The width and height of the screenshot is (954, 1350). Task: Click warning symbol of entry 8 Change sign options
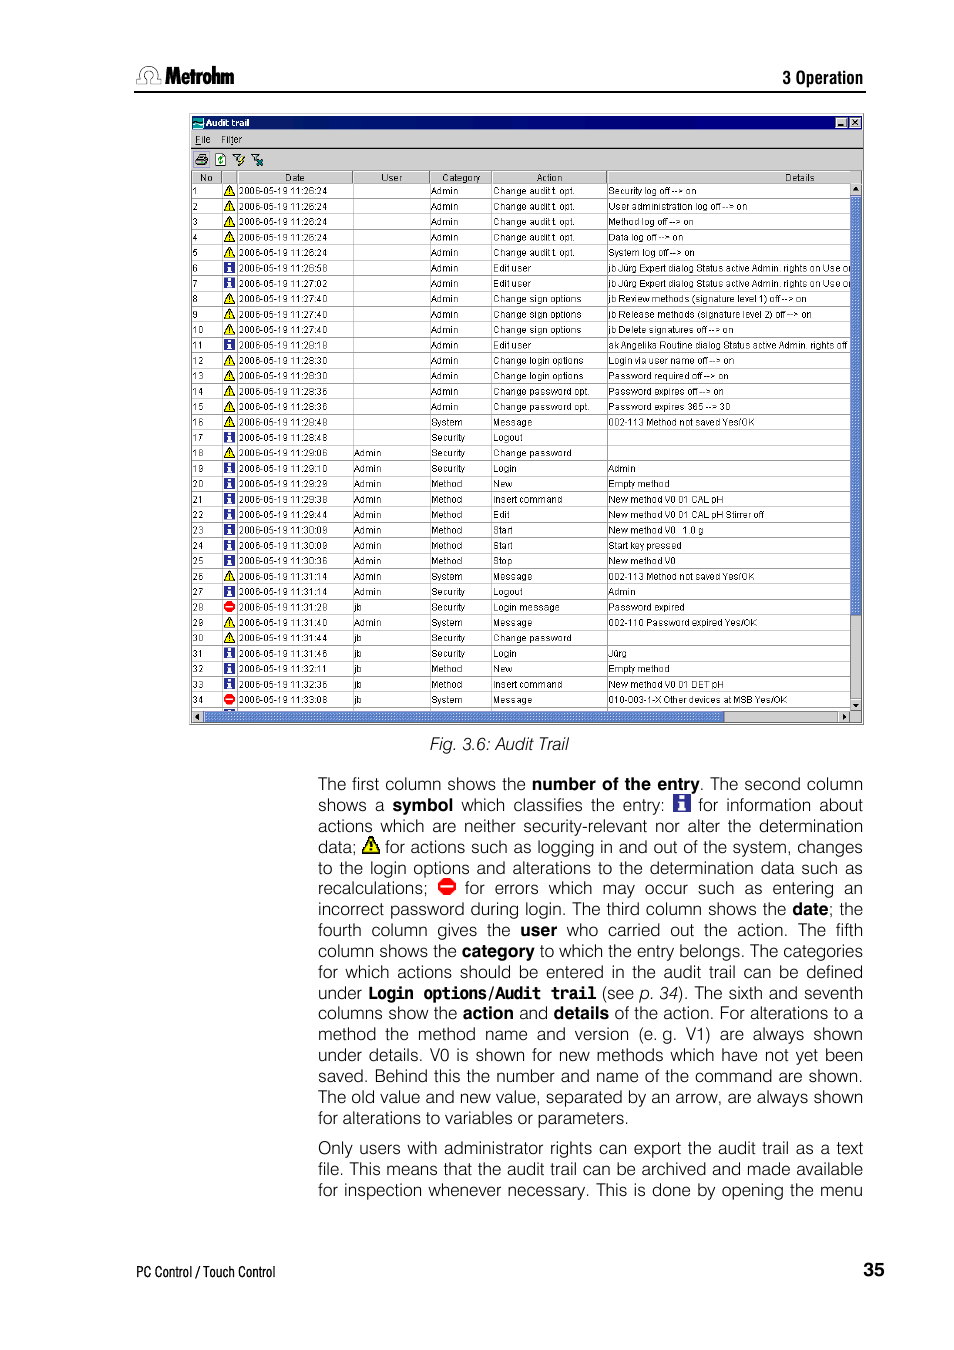229,299
